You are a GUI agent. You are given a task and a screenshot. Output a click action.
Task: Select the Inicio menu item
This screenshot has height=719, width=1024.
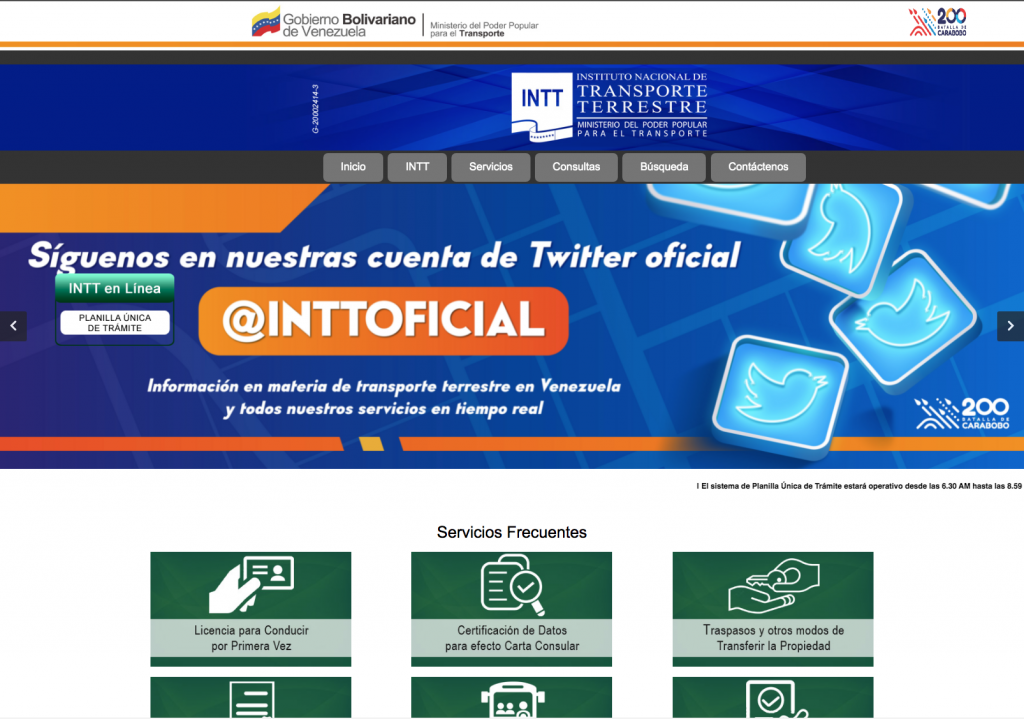(352, 167)
